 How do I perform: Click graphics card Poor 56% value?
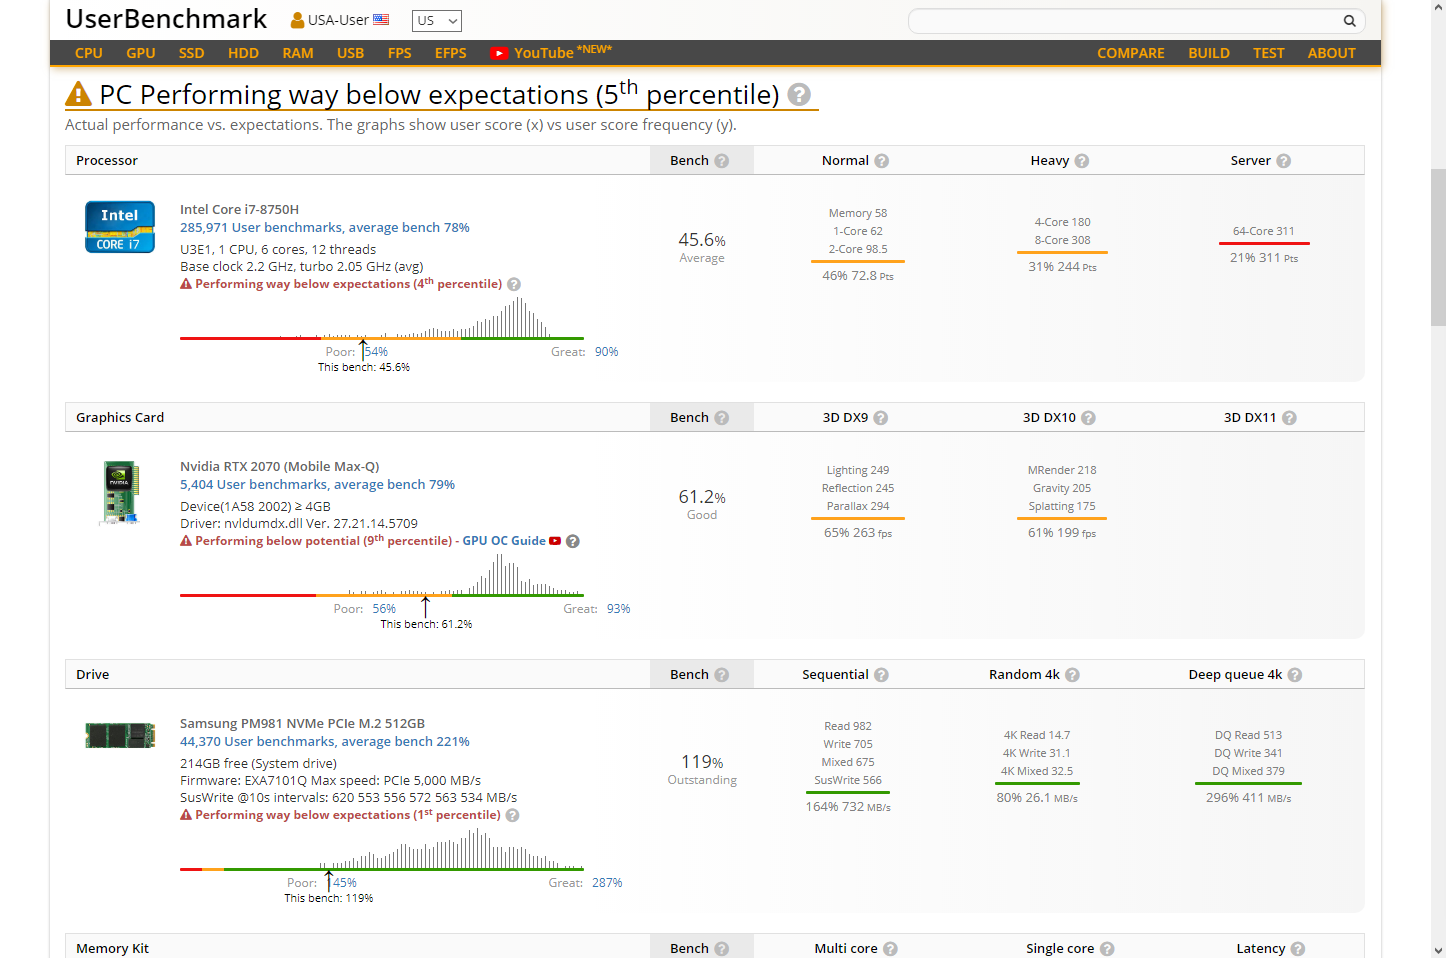[384, 609]
